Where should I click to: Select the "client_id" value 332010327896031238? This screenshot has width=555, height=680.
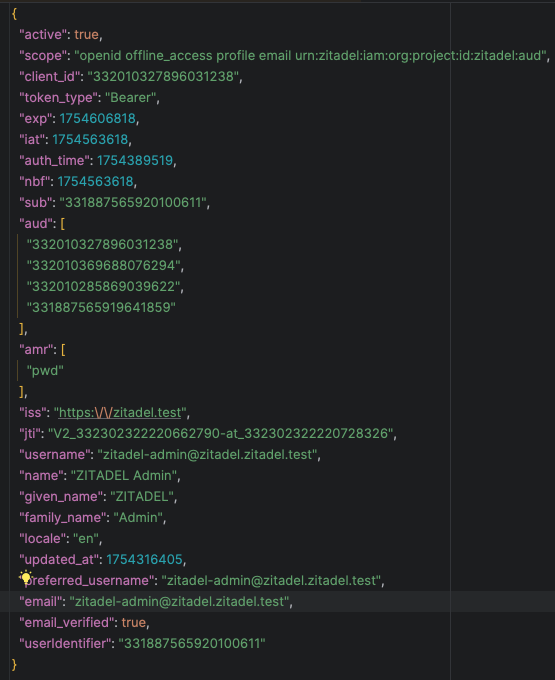(163, 76)
